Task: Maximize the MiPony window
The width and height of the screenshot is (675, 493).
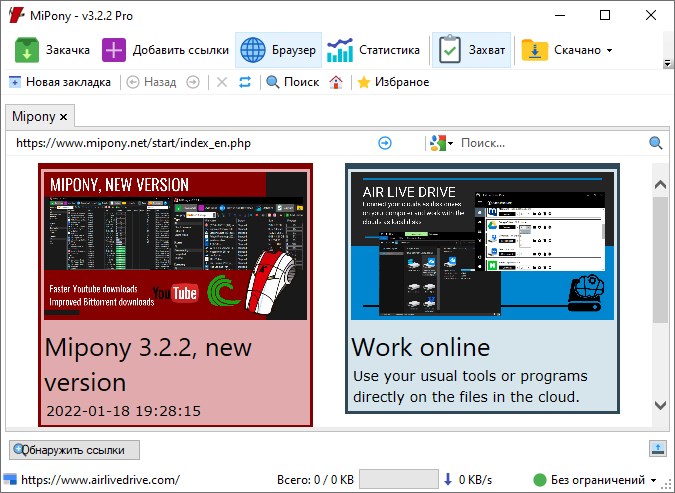Action: click(x=605, y=16)
